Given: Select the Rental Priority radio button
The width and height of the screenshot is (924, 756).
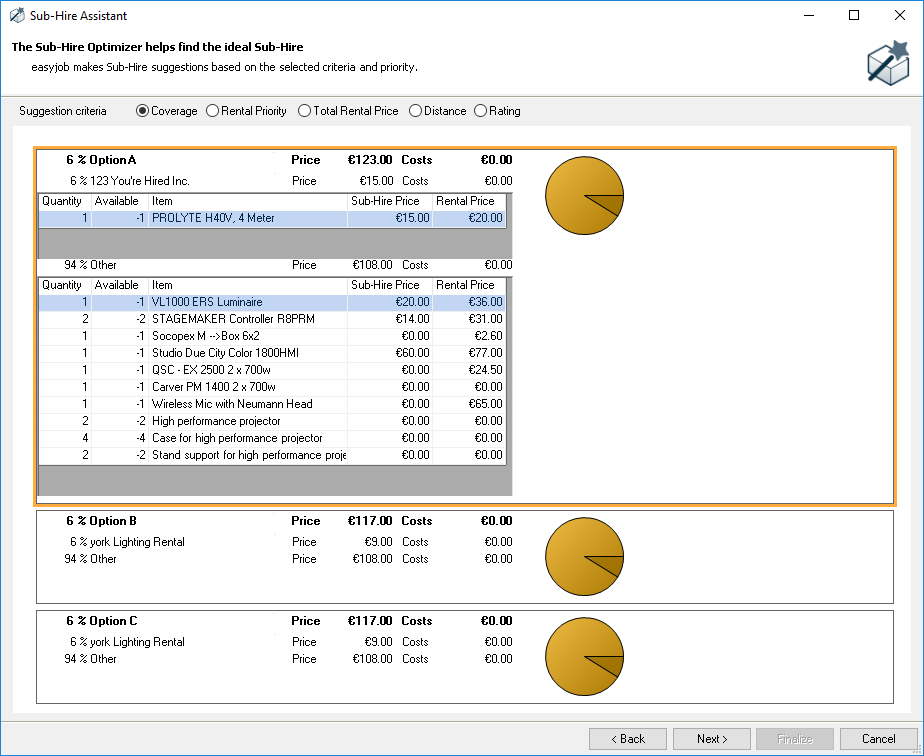Looking at the screenshot, I should pos(213,111).
